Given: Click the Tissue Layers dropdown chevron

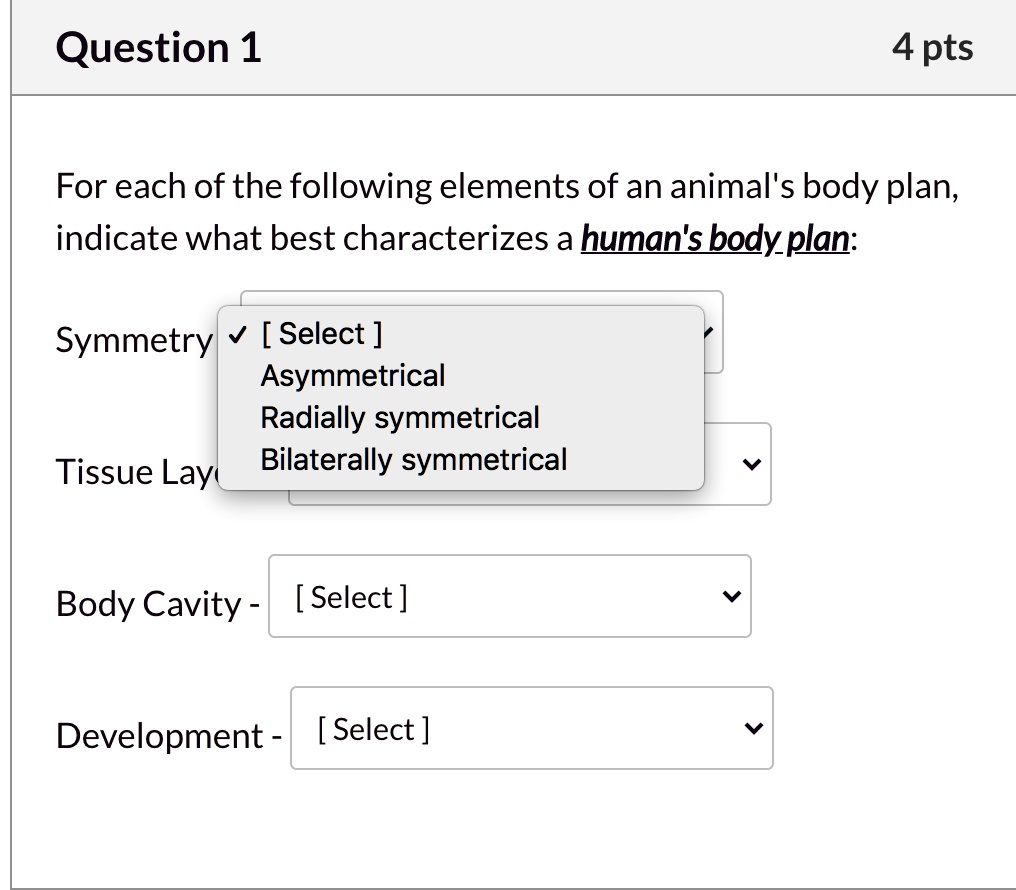Looking at the screenshot, I should click(748, 464).
